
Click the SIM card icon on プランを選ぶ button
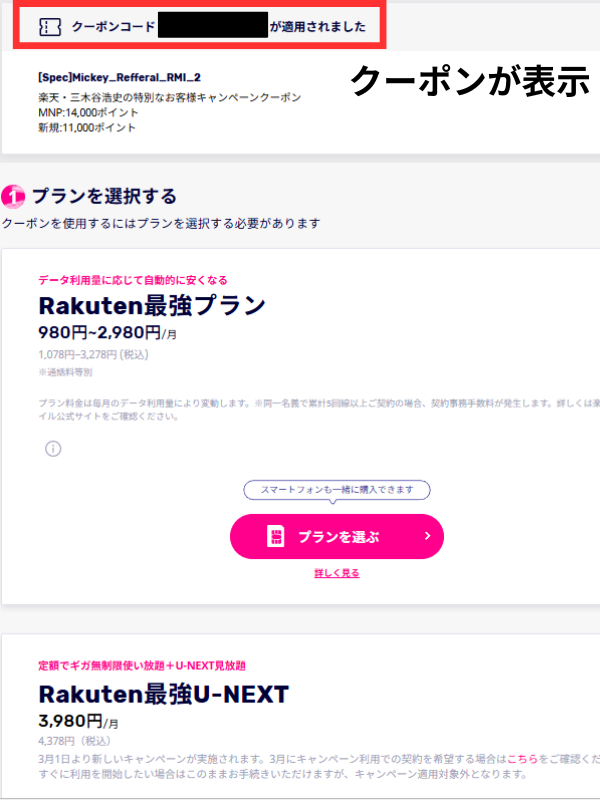click(276, 536)
